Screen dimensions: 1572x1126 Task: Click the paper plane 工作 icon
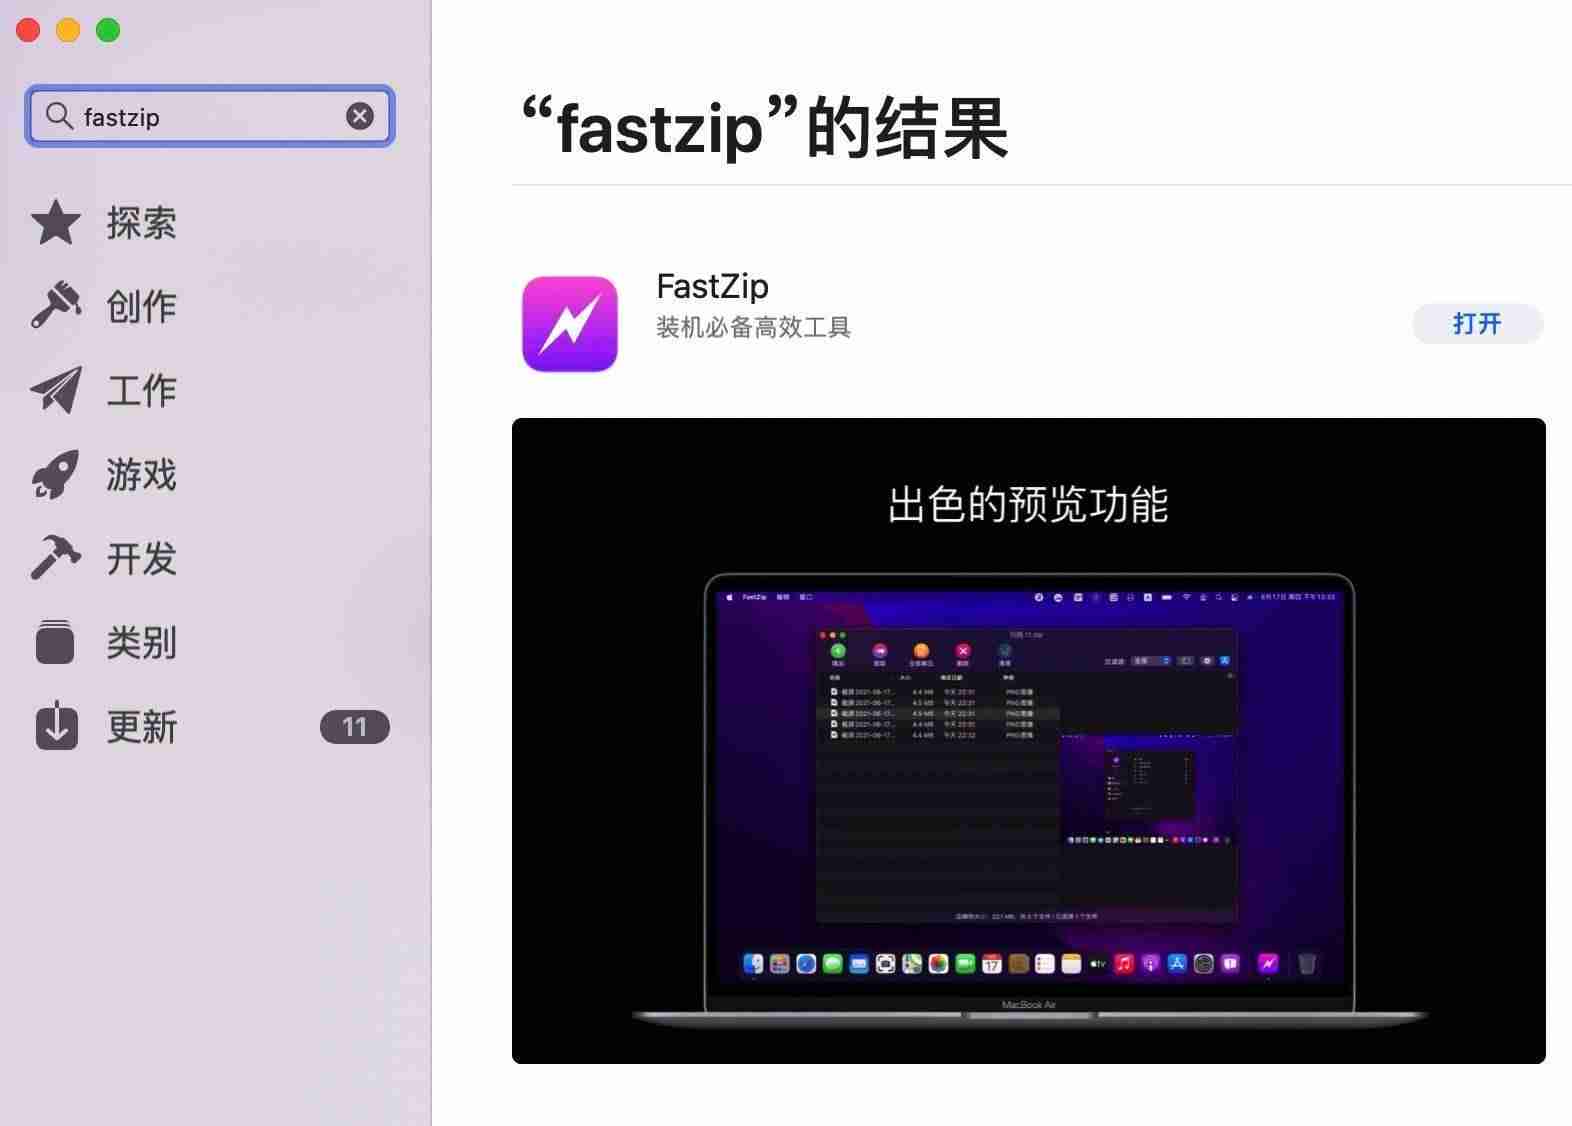point(56,389)
